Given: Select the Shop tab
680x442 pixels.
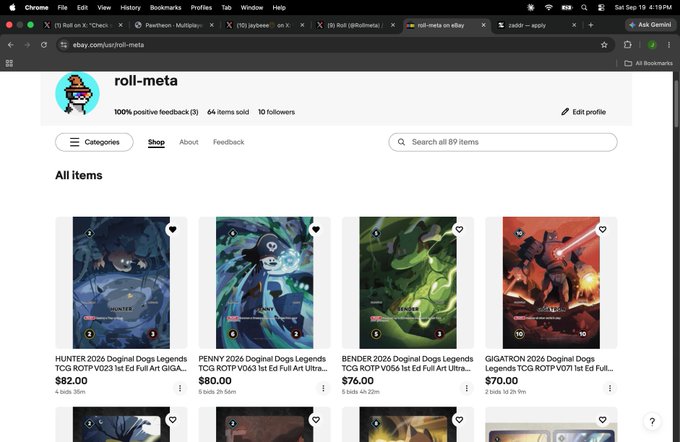Looking at the screenshot, I should (x=156, y=142).
